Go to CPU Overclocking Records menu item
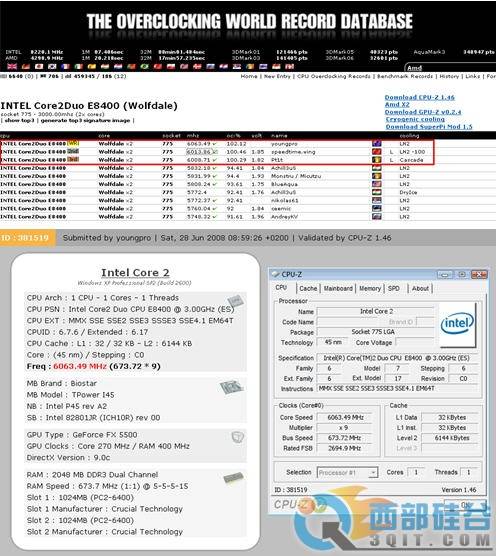 (x=333, y=76)
